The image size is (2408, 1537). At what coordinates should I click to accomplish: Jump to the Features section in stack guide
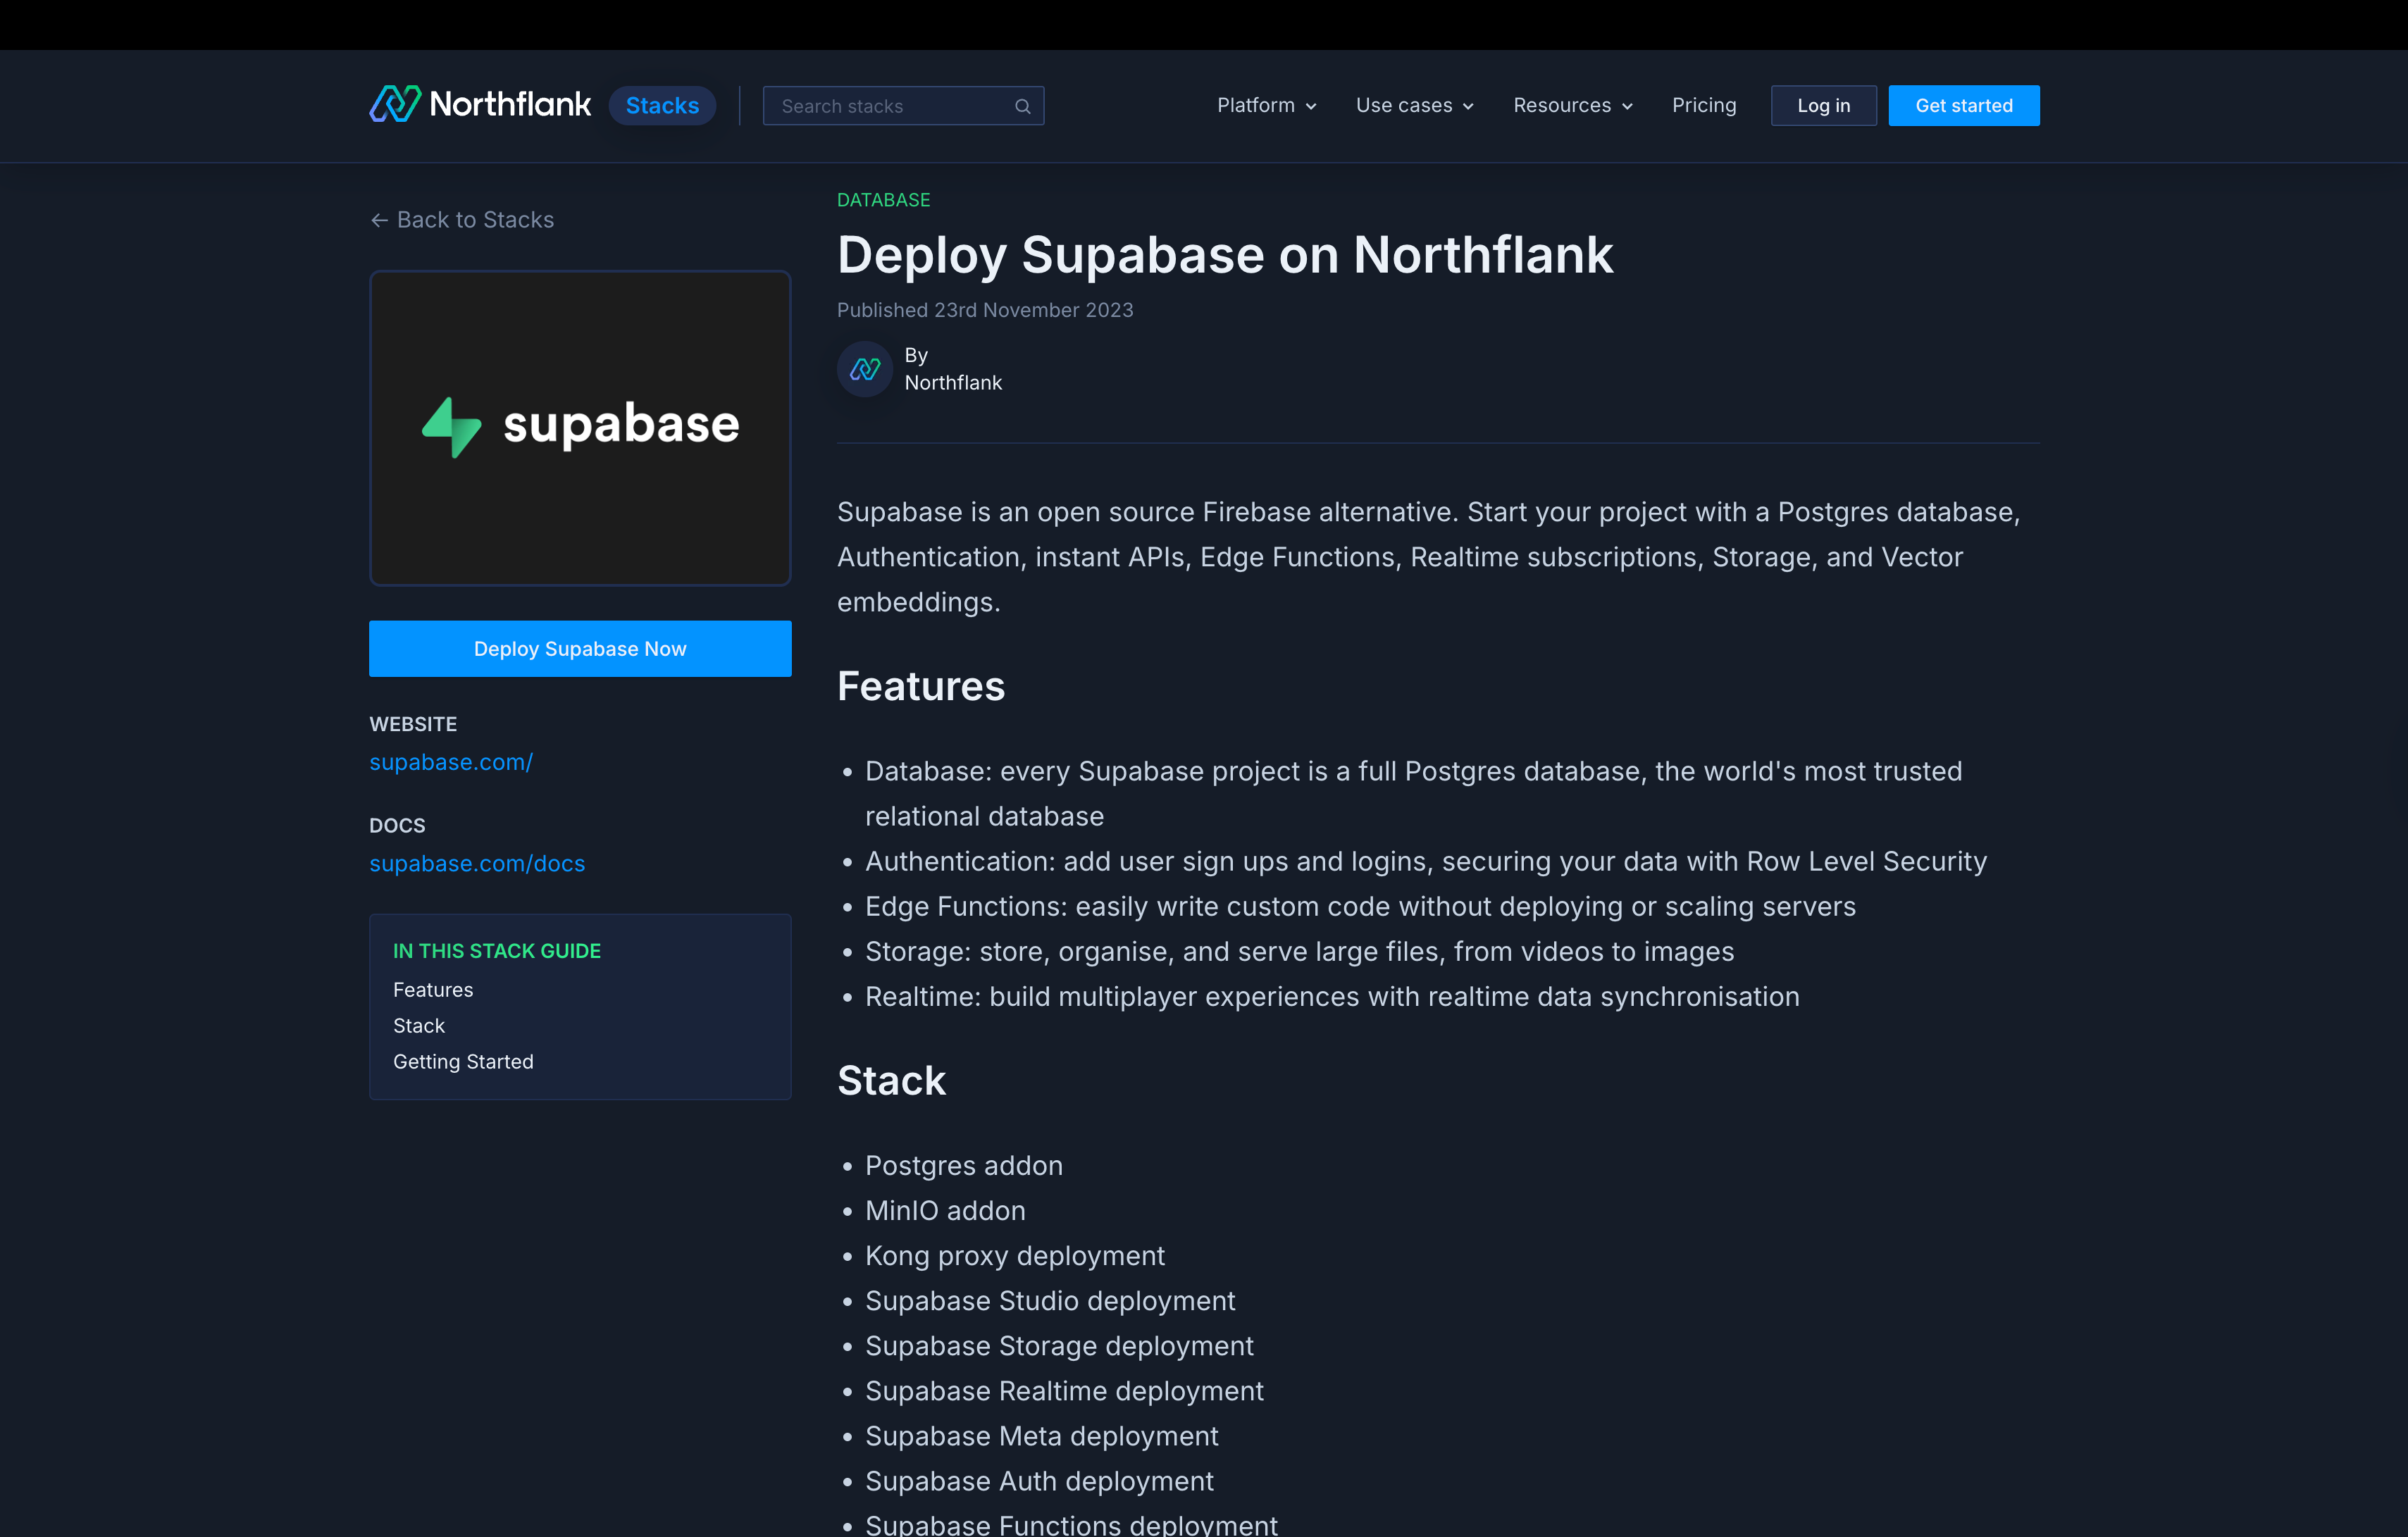[x=432, y=989]
